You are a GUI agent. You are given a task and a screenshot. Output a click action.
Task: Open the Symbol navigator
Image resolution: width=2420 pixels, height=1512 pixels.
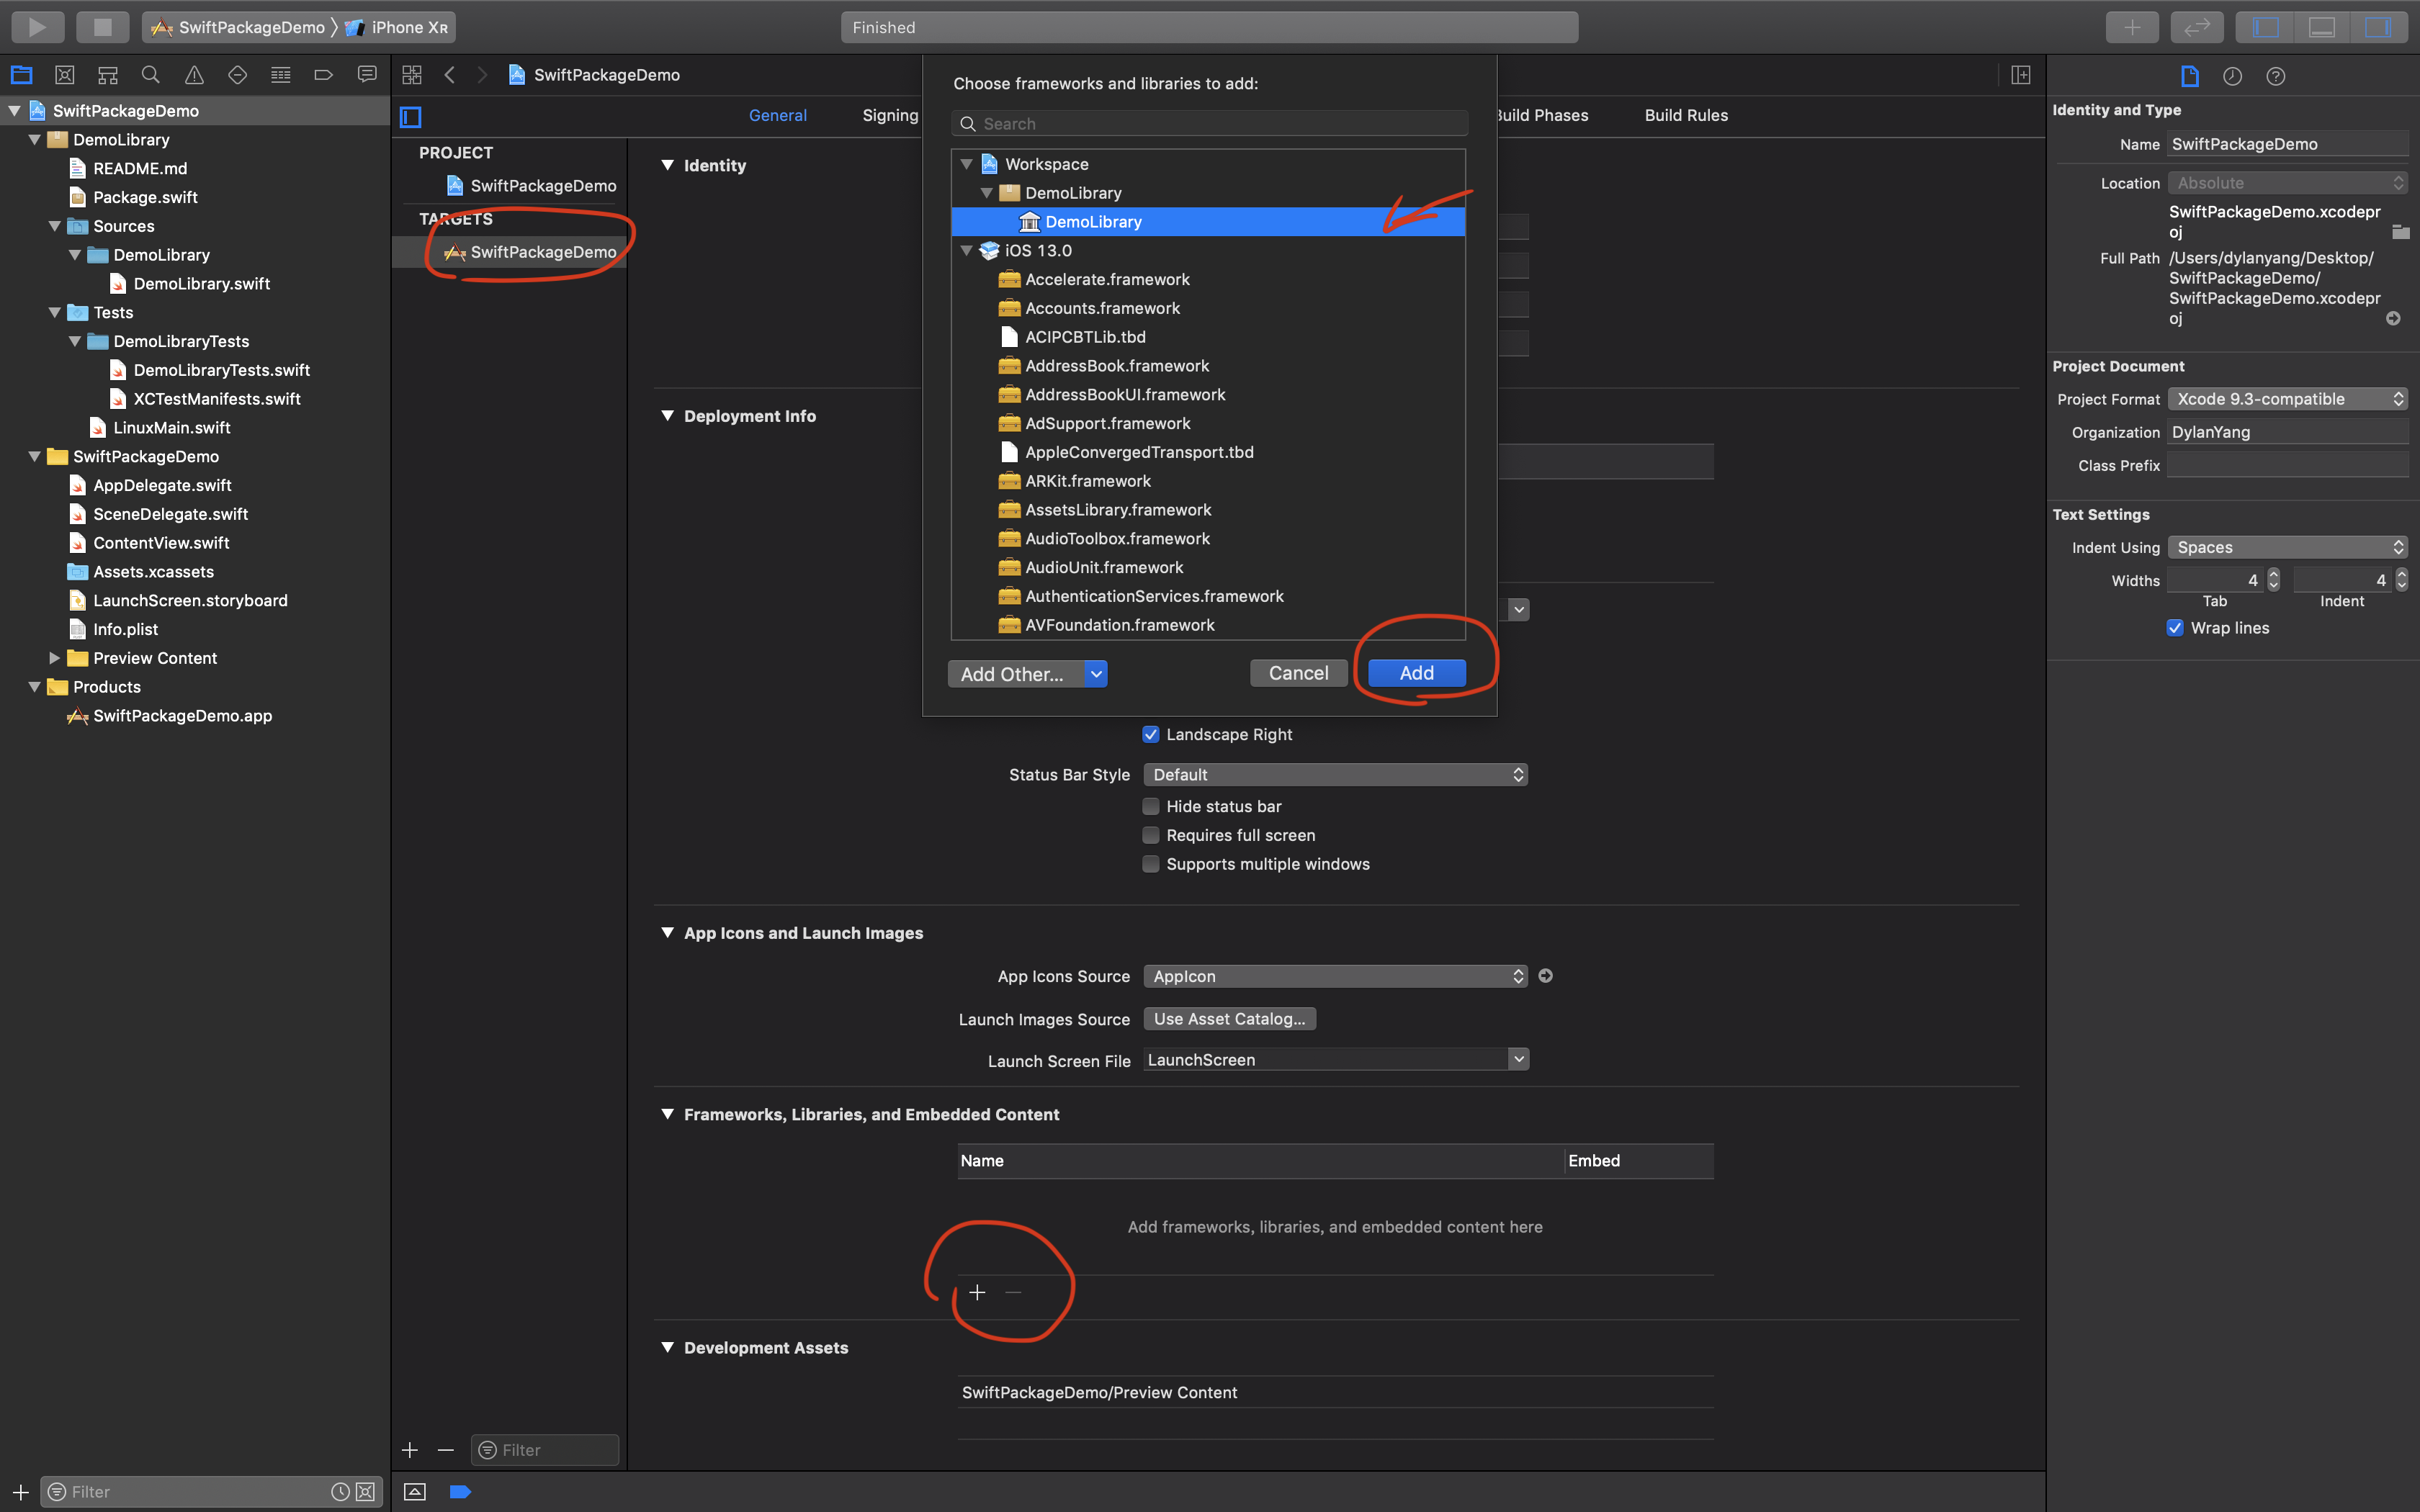[x=108, y=75]
